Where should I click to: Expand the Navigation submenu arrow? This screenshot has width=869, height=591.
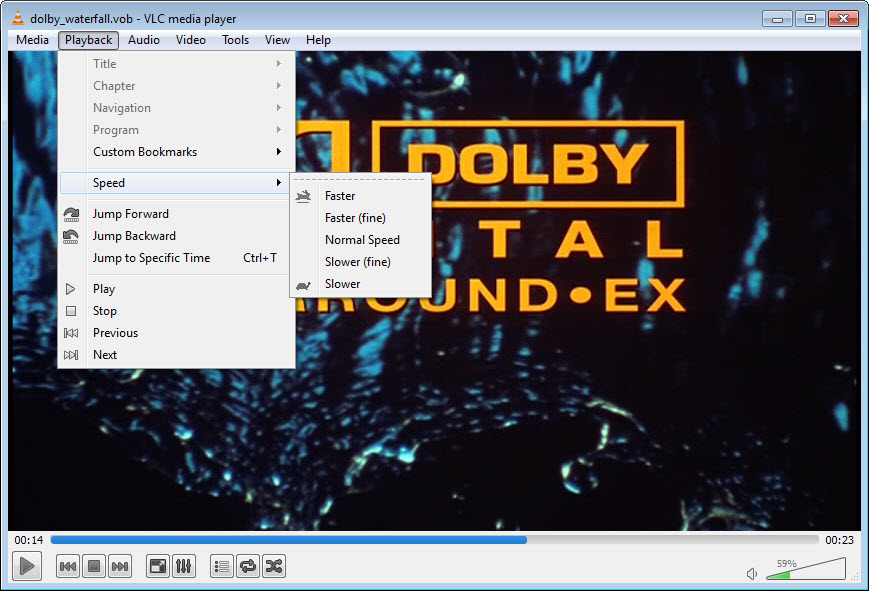tap(279, 108)
